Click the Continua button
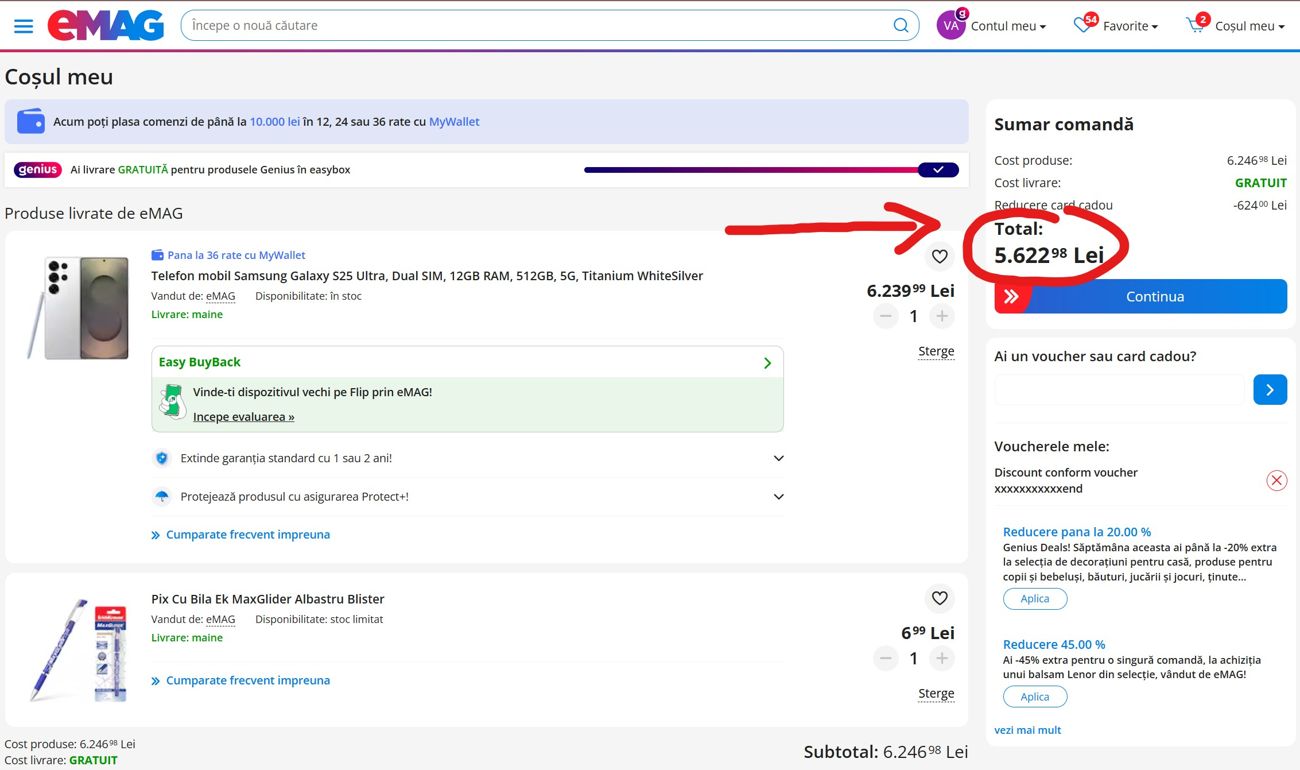This screenshot has width=1300, height=770. (1140, 296)
